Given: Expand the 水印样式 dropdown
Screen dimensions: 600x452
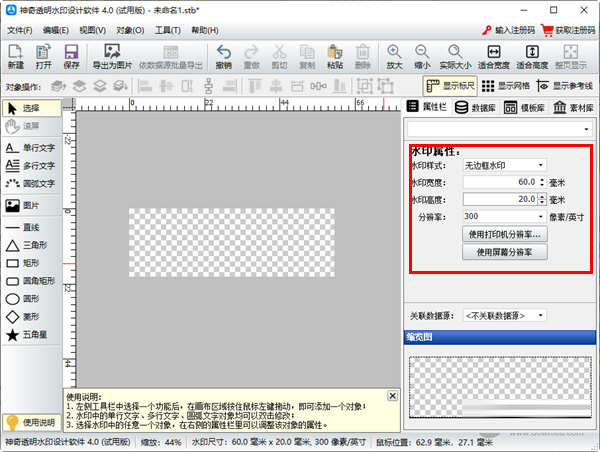Looking at the screenshot, I should coord(504,165).
